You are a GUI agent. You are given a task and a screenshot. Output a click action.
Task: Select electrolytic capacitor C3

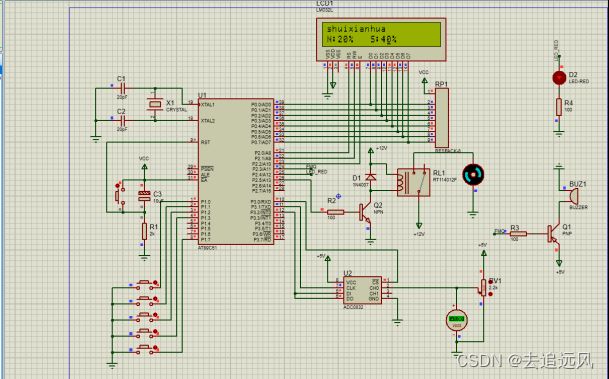pyautogui.click(x=144, y=196)
